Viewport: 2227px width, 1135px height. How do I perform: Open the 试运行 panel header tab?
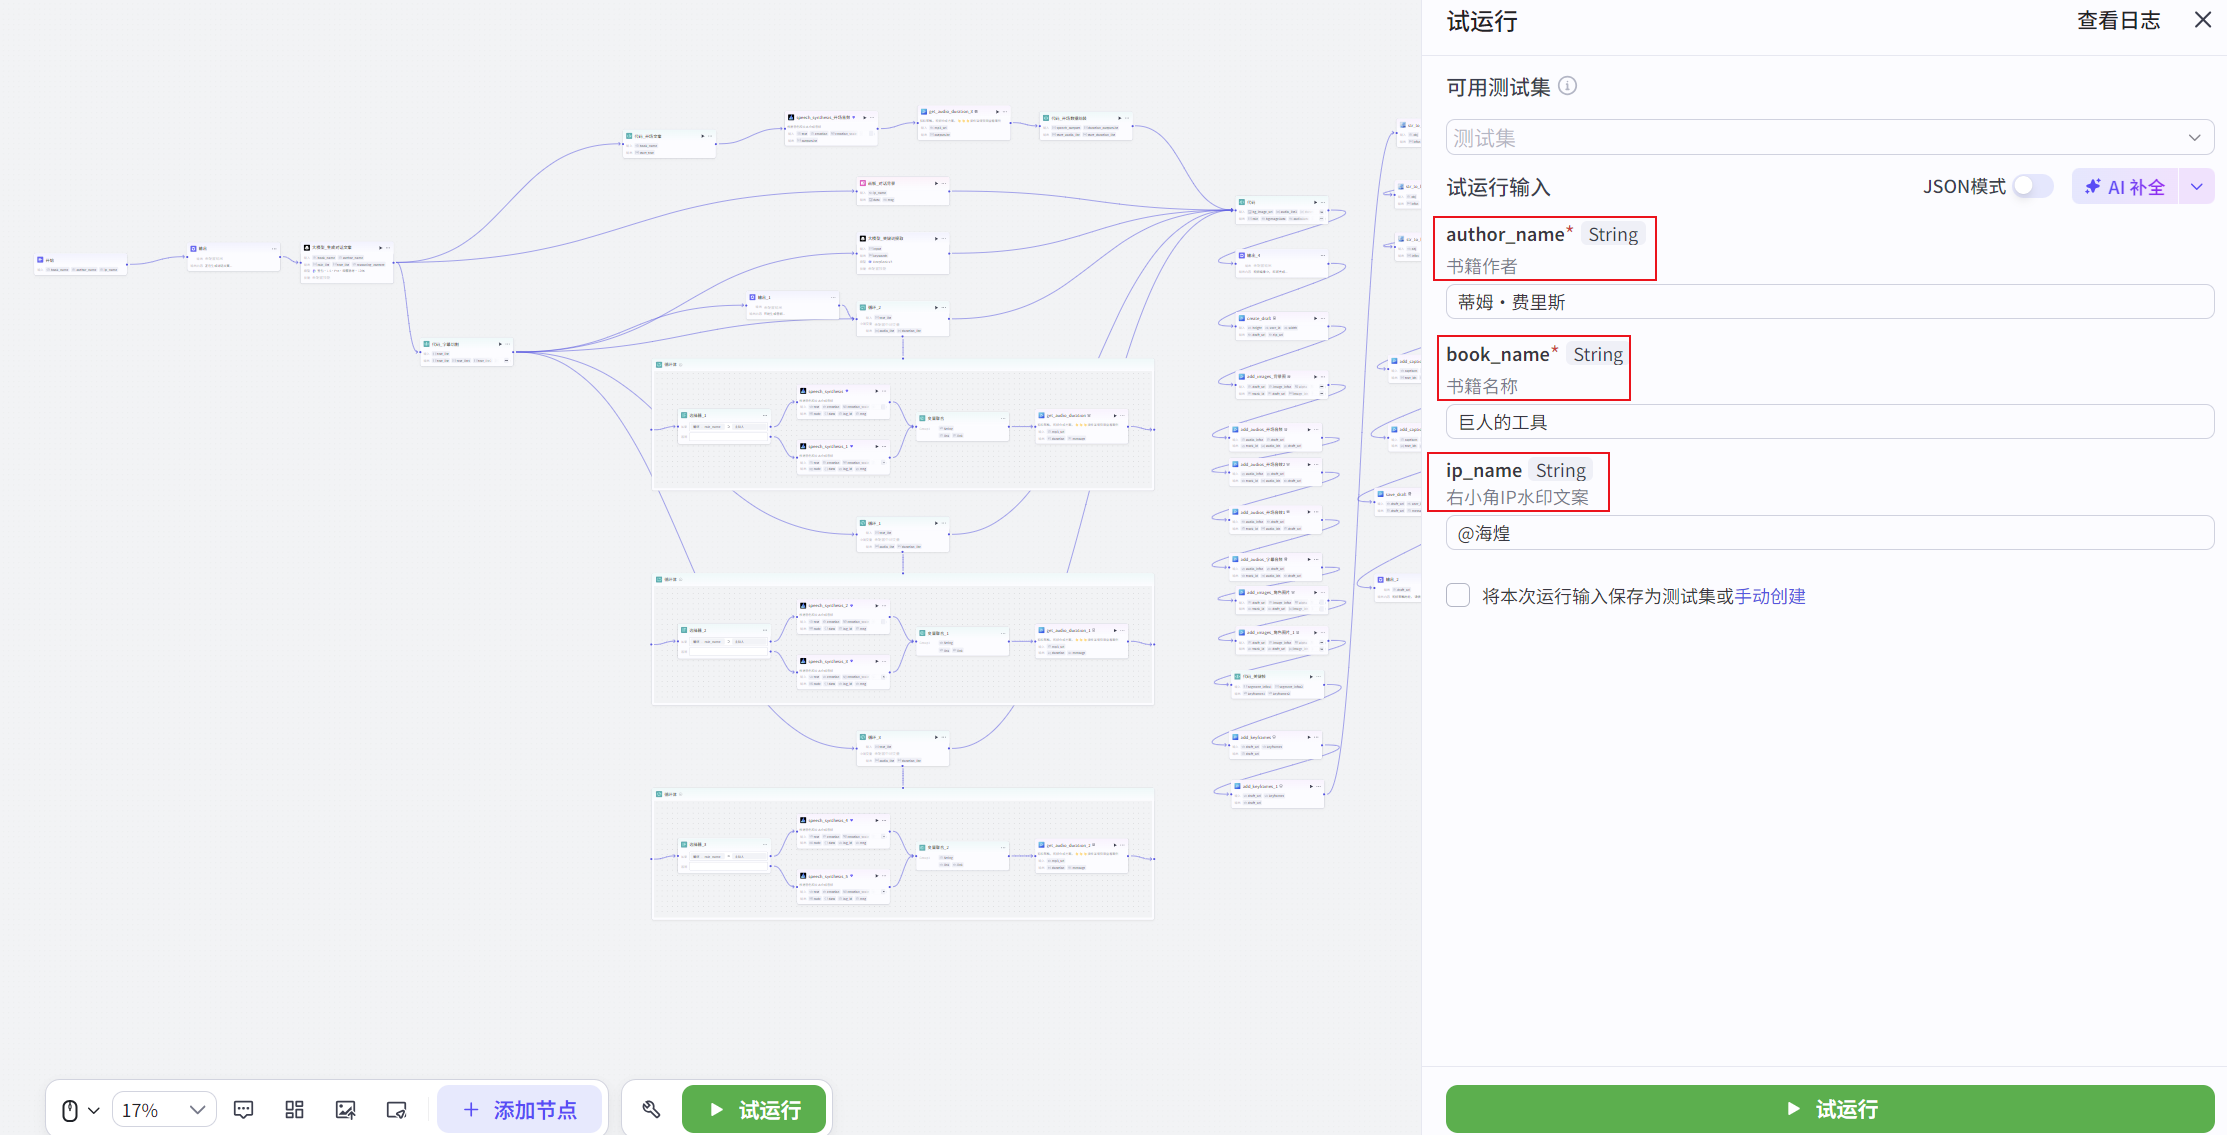1481,21
